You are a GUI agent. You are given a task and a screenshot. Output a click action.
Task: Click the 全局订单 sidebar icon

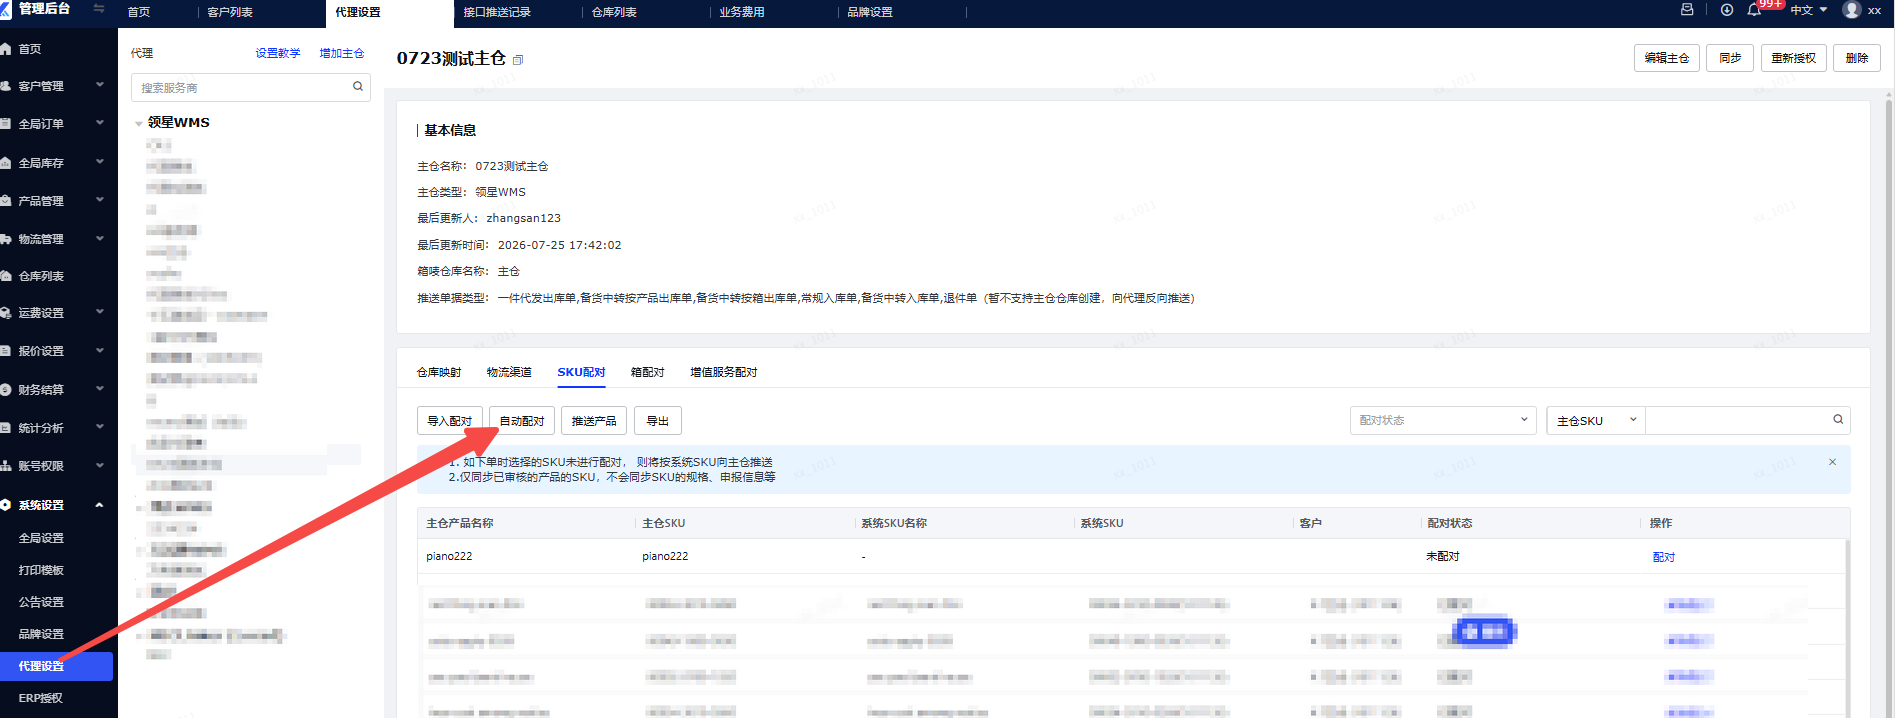[x=6, y=124]
